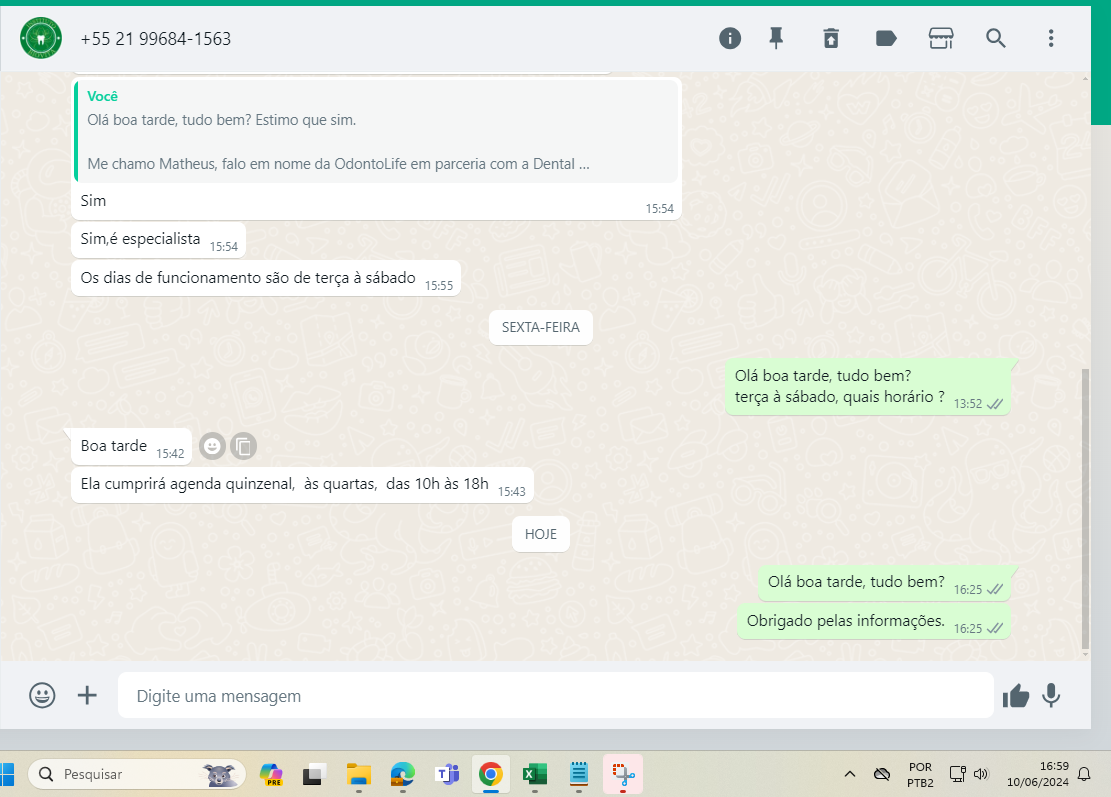Open Copilot from the taskbar
1111x797 pixels.
271,774
